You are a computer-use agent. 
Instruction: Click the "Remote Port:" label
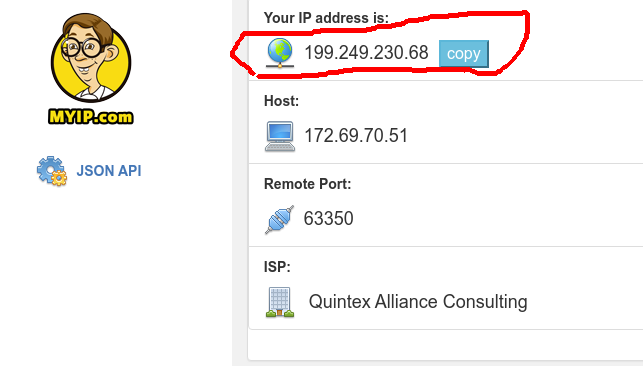click(x=308, y=184)
